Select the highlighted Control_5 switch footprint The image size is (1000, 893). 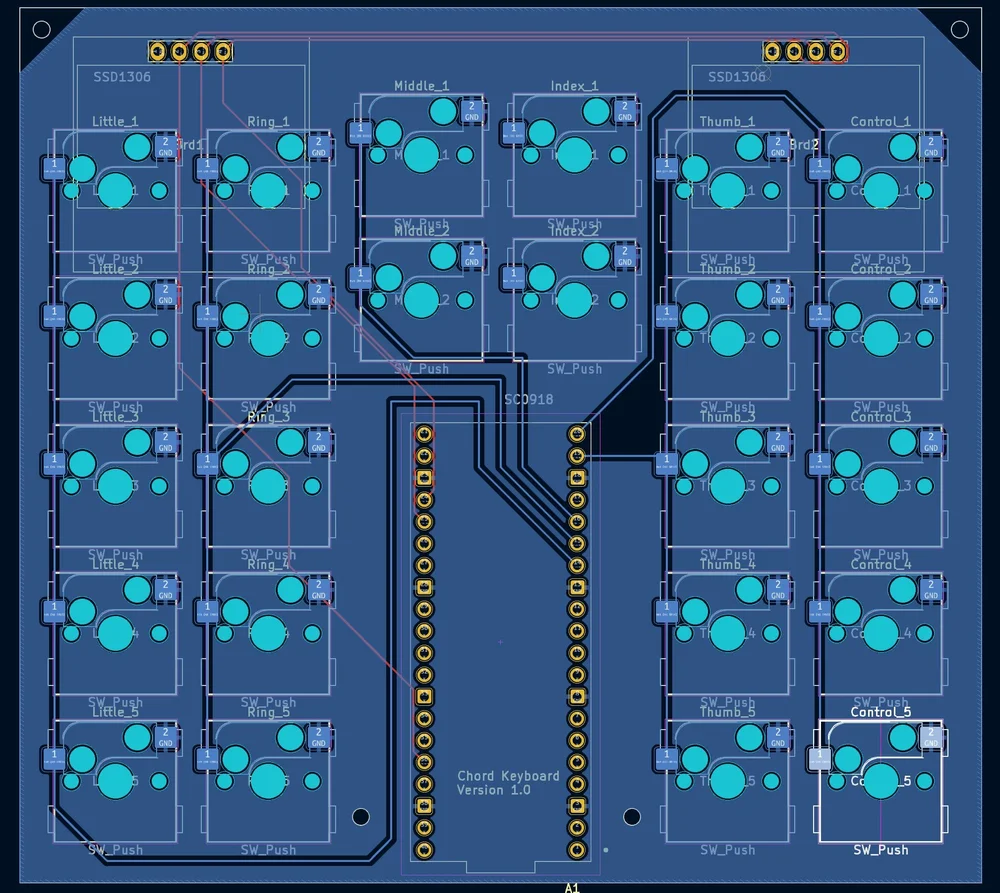tap(880, 780)
